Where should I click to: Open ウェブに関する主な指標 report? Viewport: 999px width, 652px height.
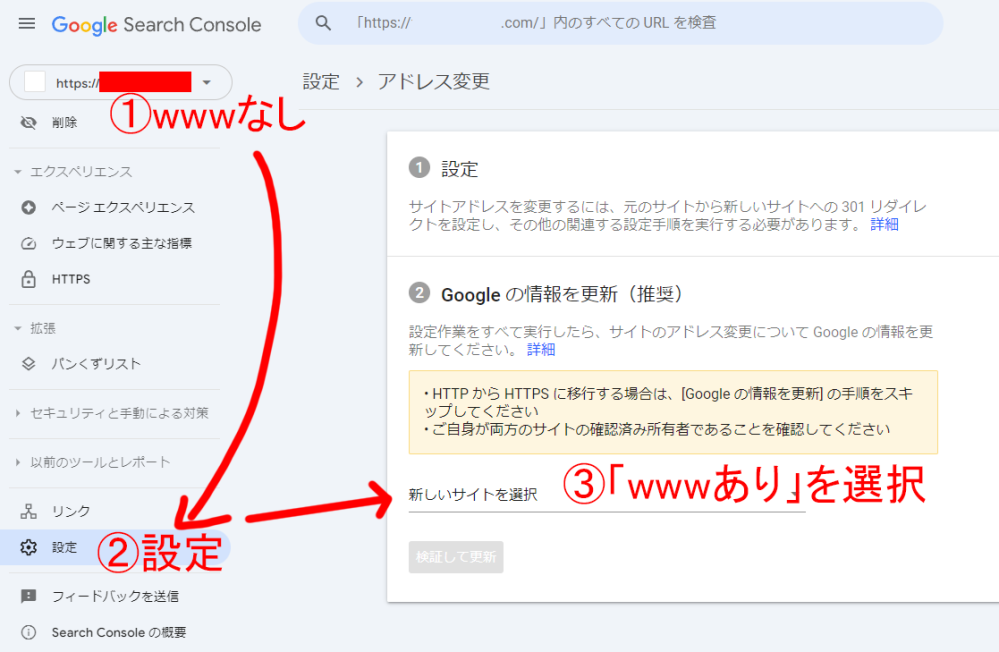click(x=122, y=243)
